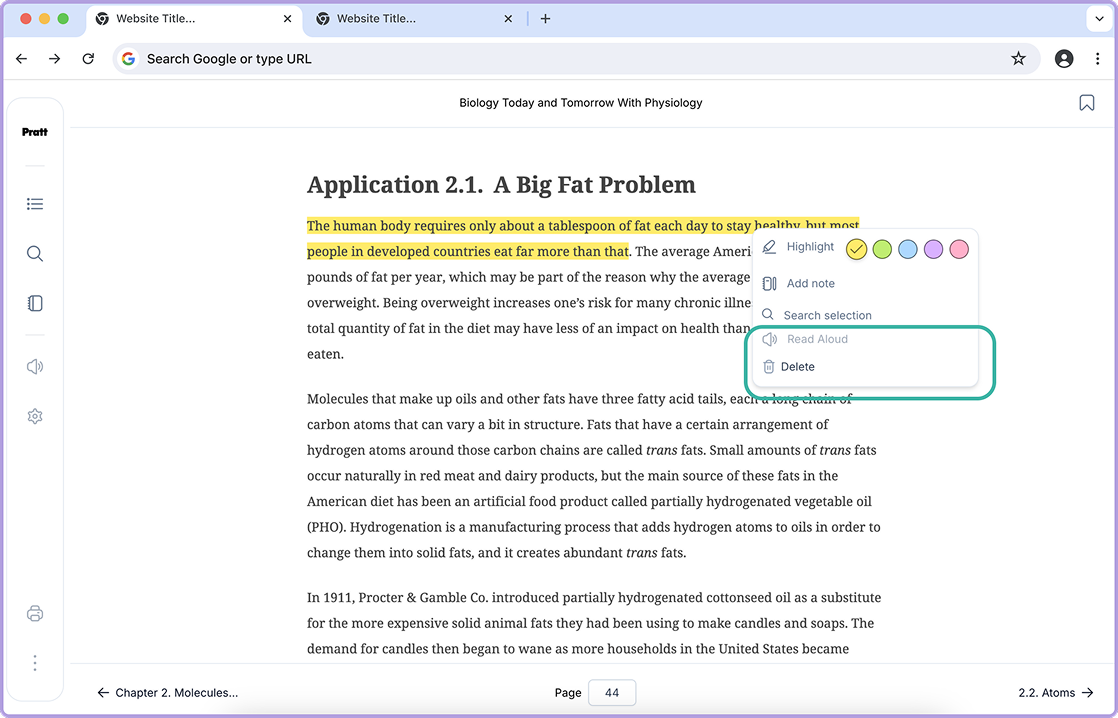Close the second Website Title tab
1118x718 pixels.
click(x=508, y=19)
